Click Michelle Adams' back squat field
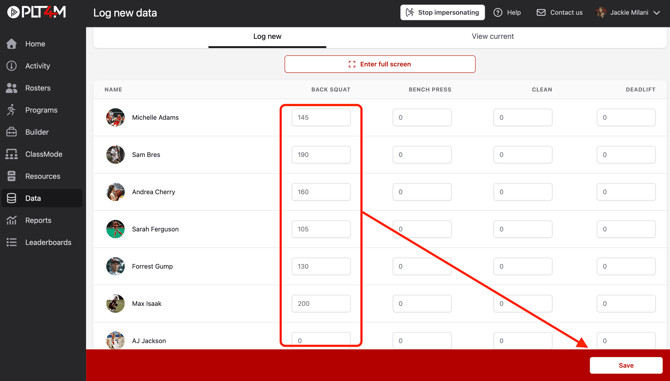Screen dimensions: 670x381 [321, 117]
